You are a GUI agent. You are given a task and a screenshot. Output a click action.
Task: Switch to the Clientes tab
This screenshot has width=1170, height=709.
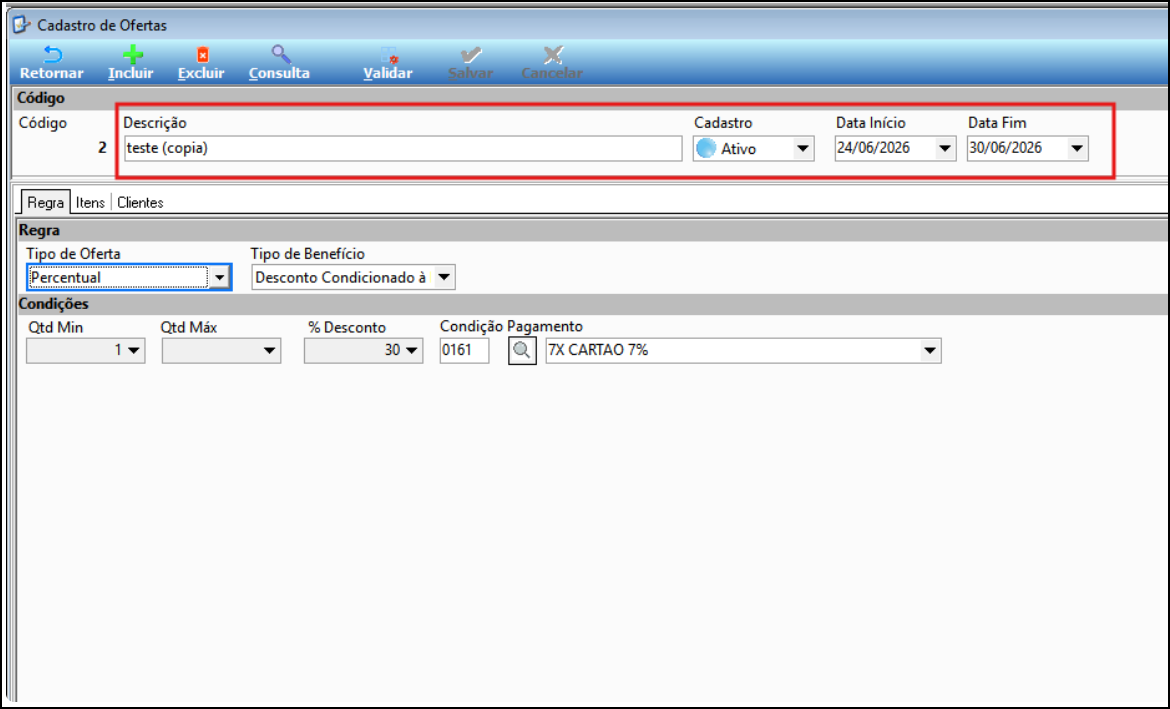pos(140,202)
